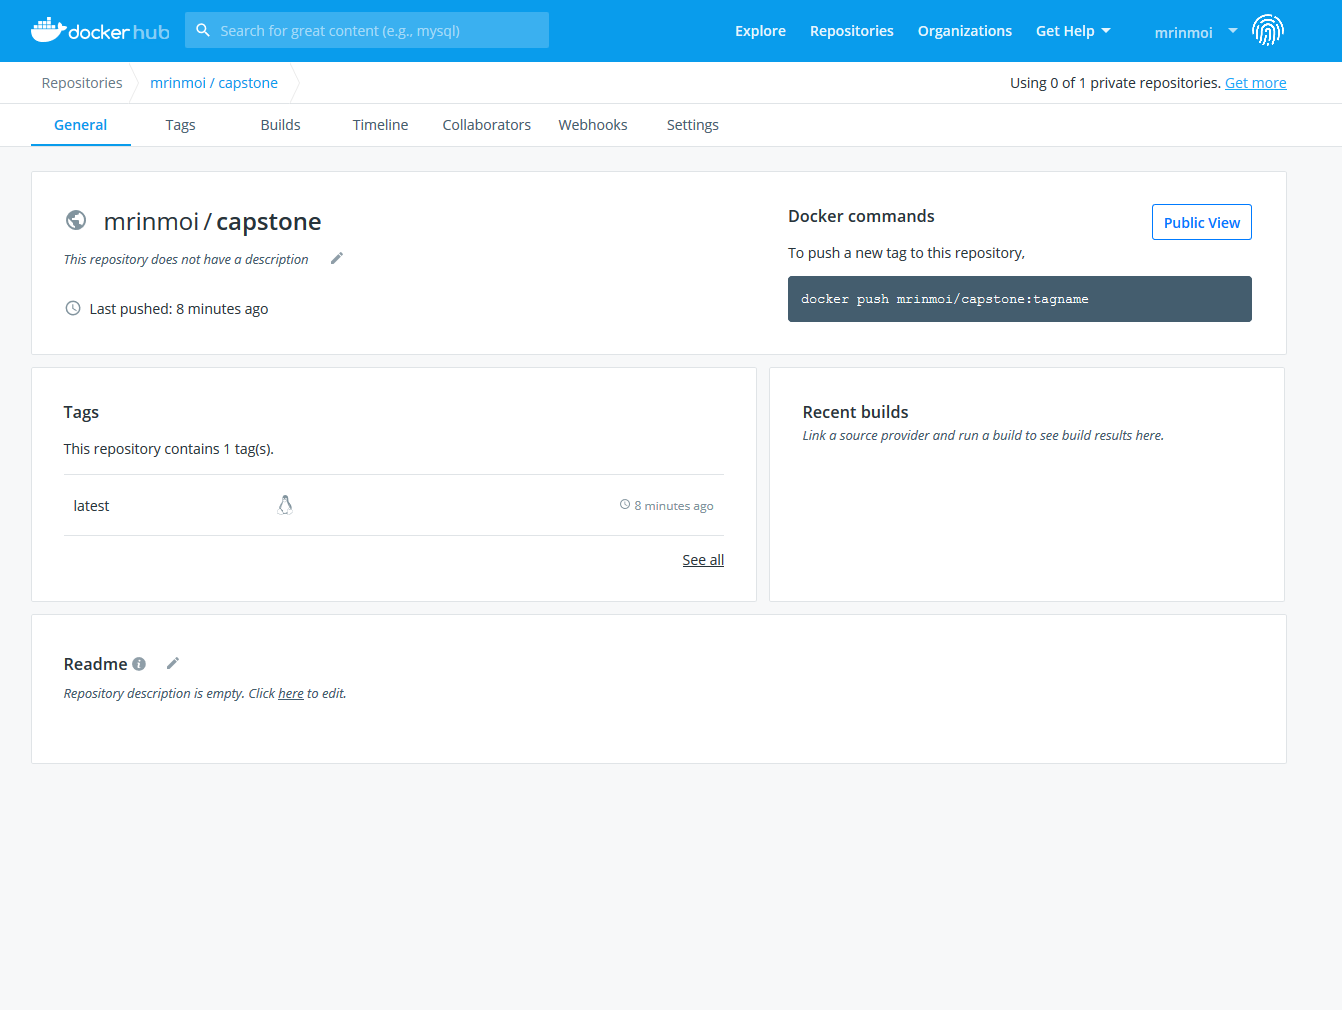Open the mrinmoi account dropdown arrow
The image size is (1342, 1010).
1233,31
